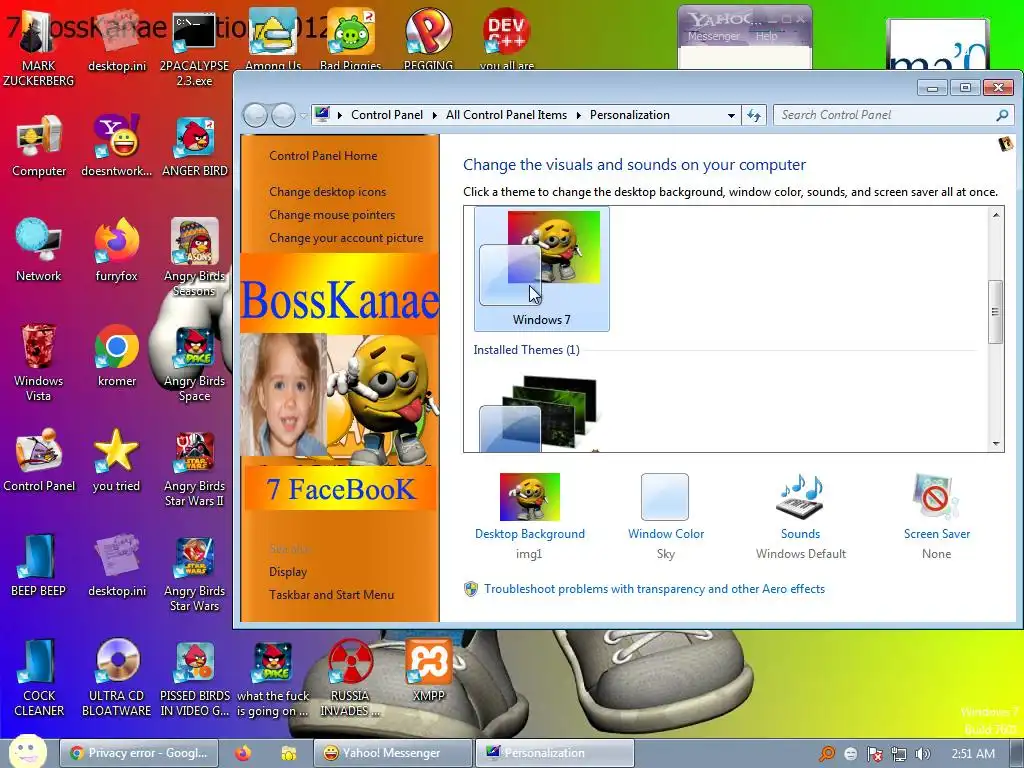Screen dimensions: 1024x768
Task: Select the Computer desktop icon
Action: click(x=39, y=146)
